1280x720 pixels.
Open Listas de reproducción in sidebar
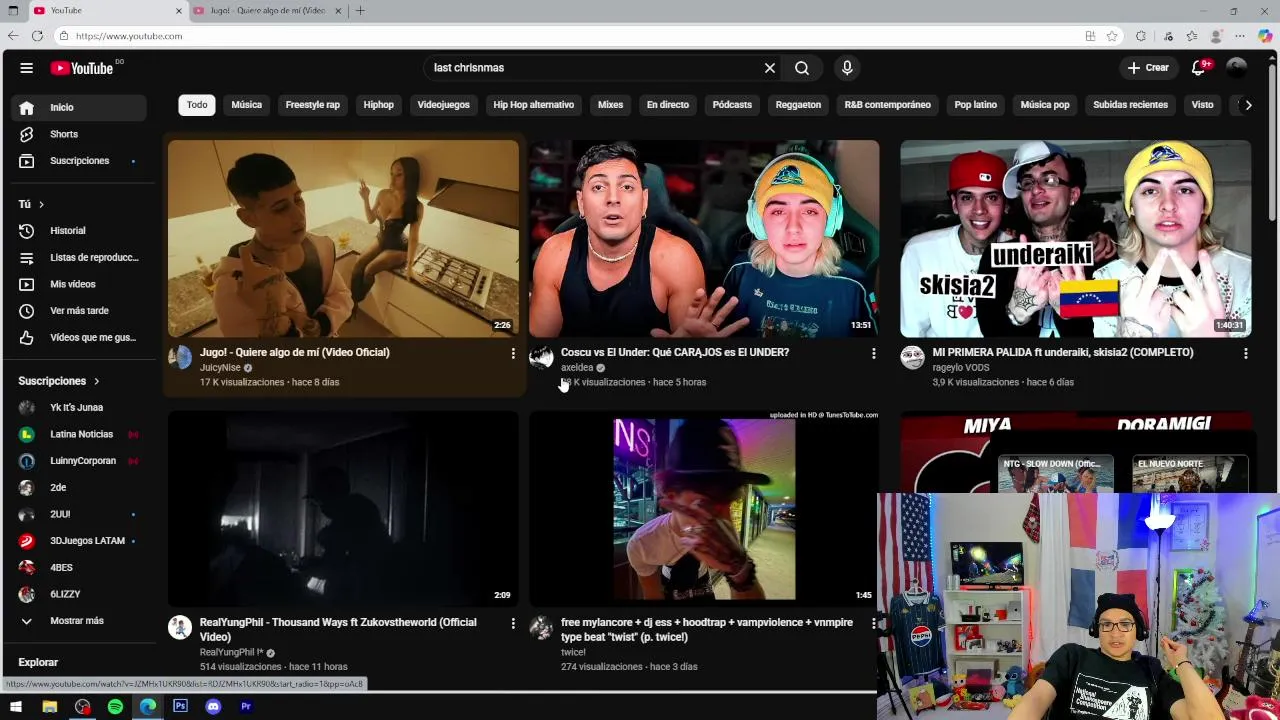pyautogui.click(x=80, y=258)
